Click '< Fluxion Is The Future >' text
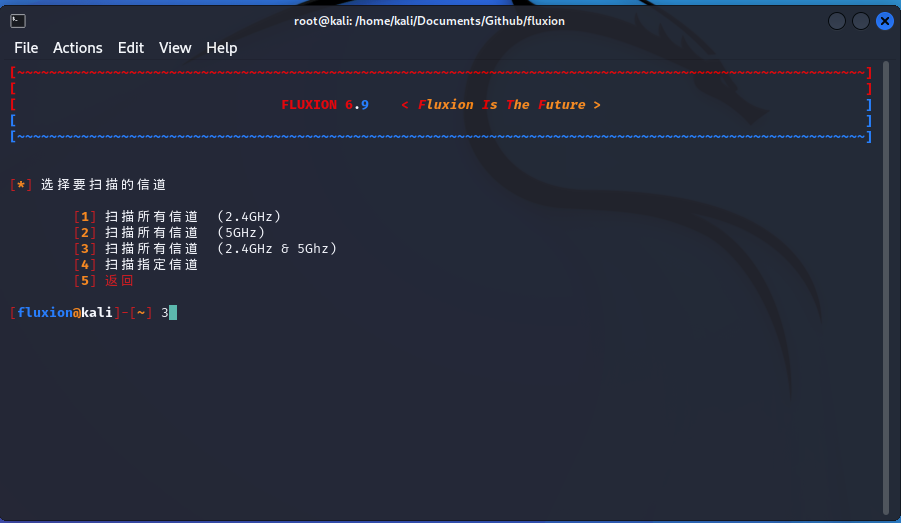The width and height of the screenshot is (901, 523). tap(500, 105)
